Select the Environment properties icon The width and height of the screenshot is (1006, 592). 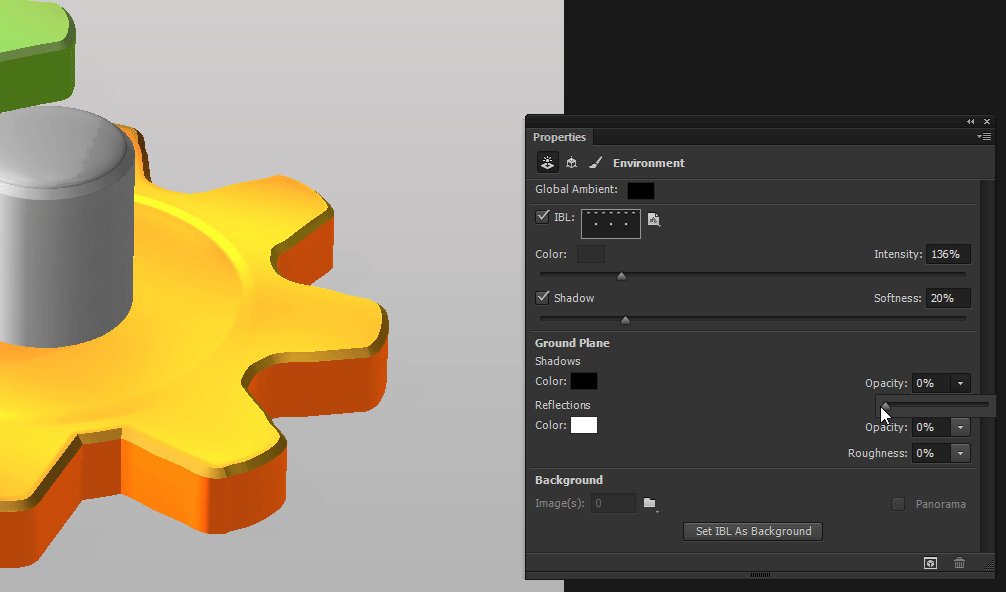point(547,163)
